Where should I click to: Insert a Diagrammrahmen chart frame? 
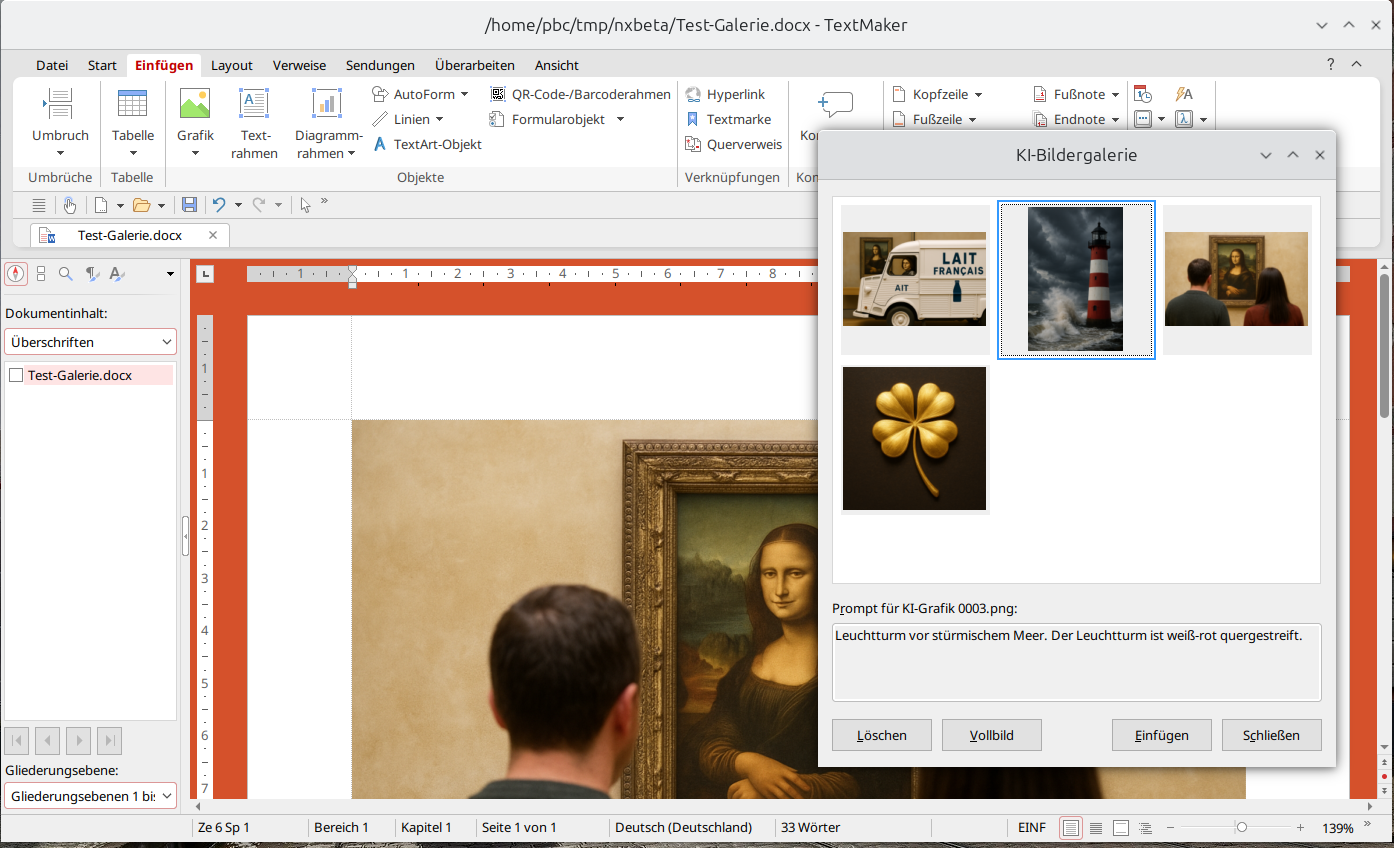tap(328, 122)
